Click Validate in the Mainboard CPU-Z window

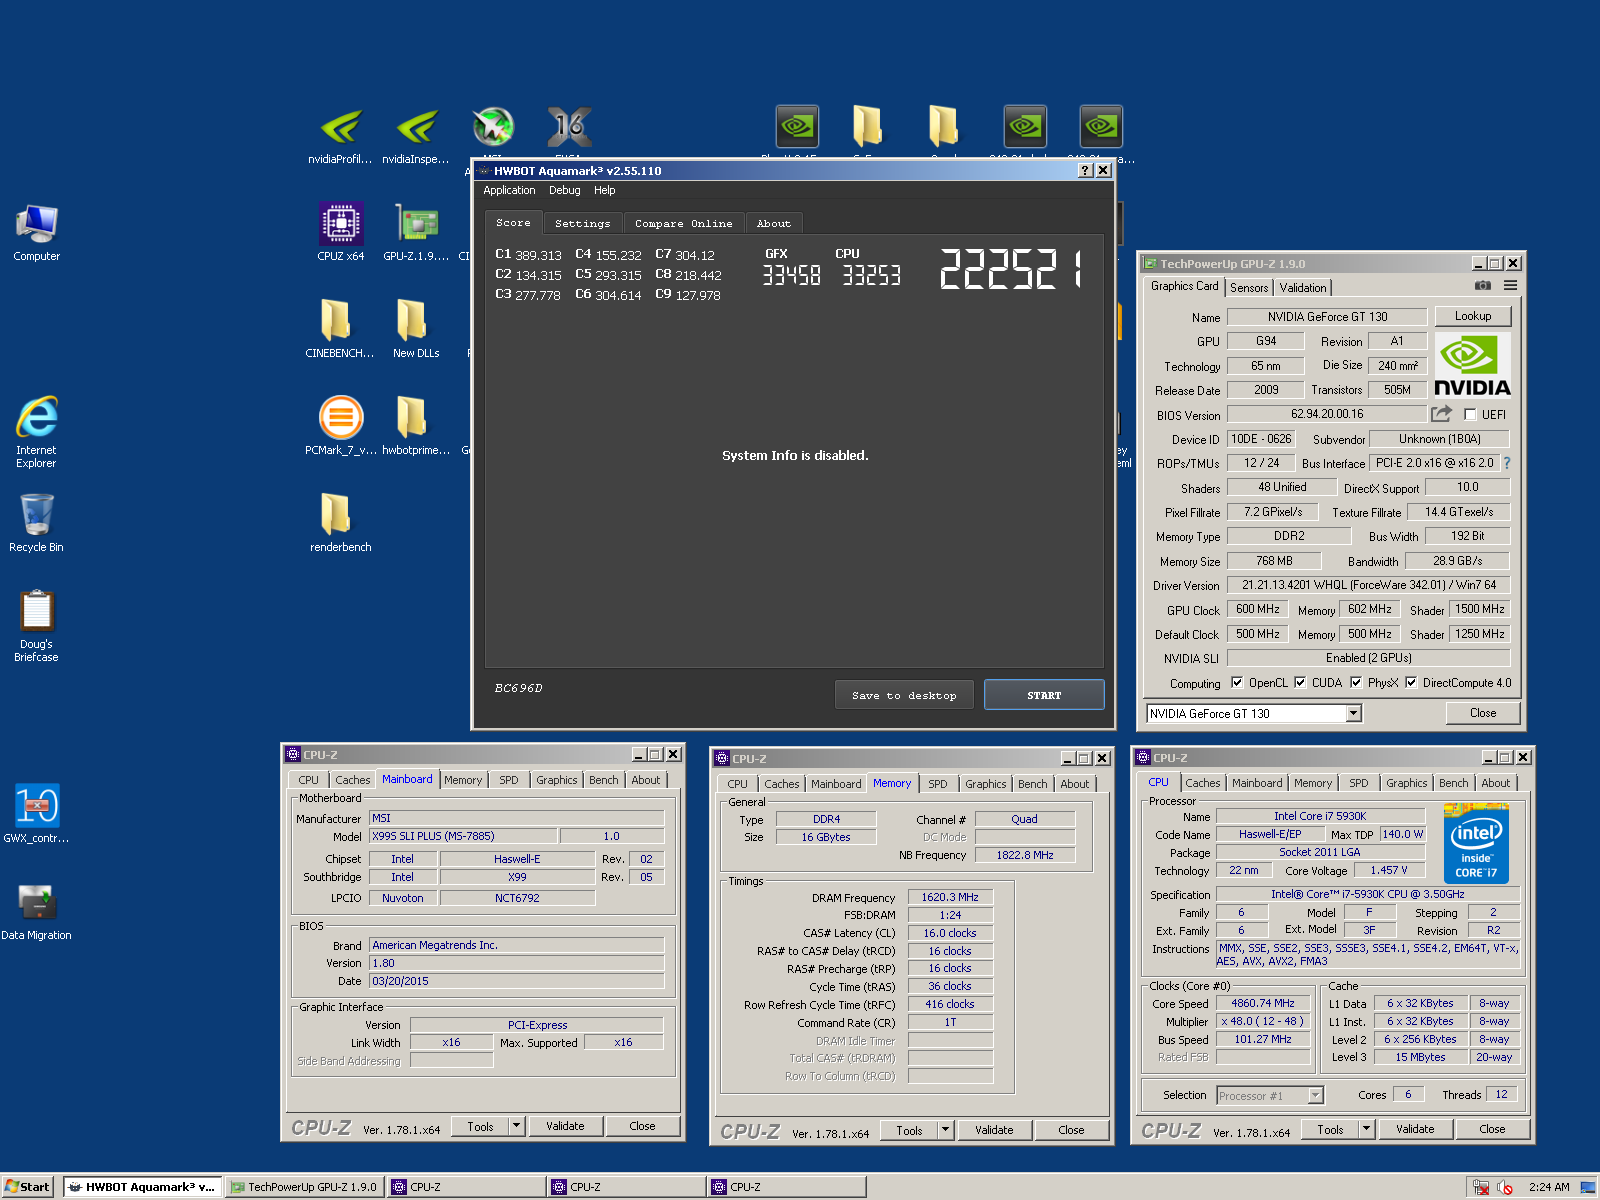tap(565, 1126)
